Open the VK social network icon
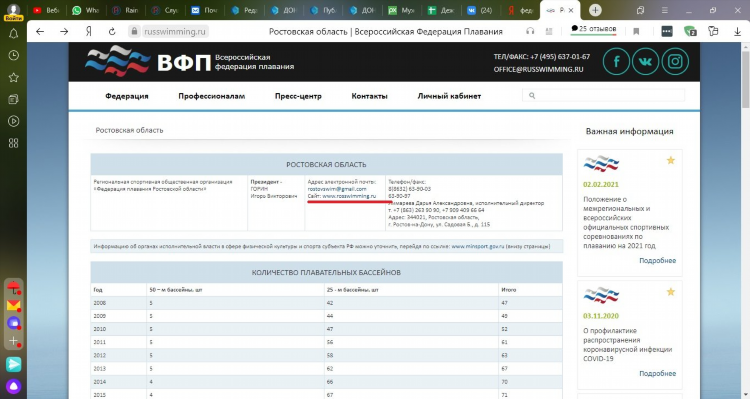 point(645,61)
